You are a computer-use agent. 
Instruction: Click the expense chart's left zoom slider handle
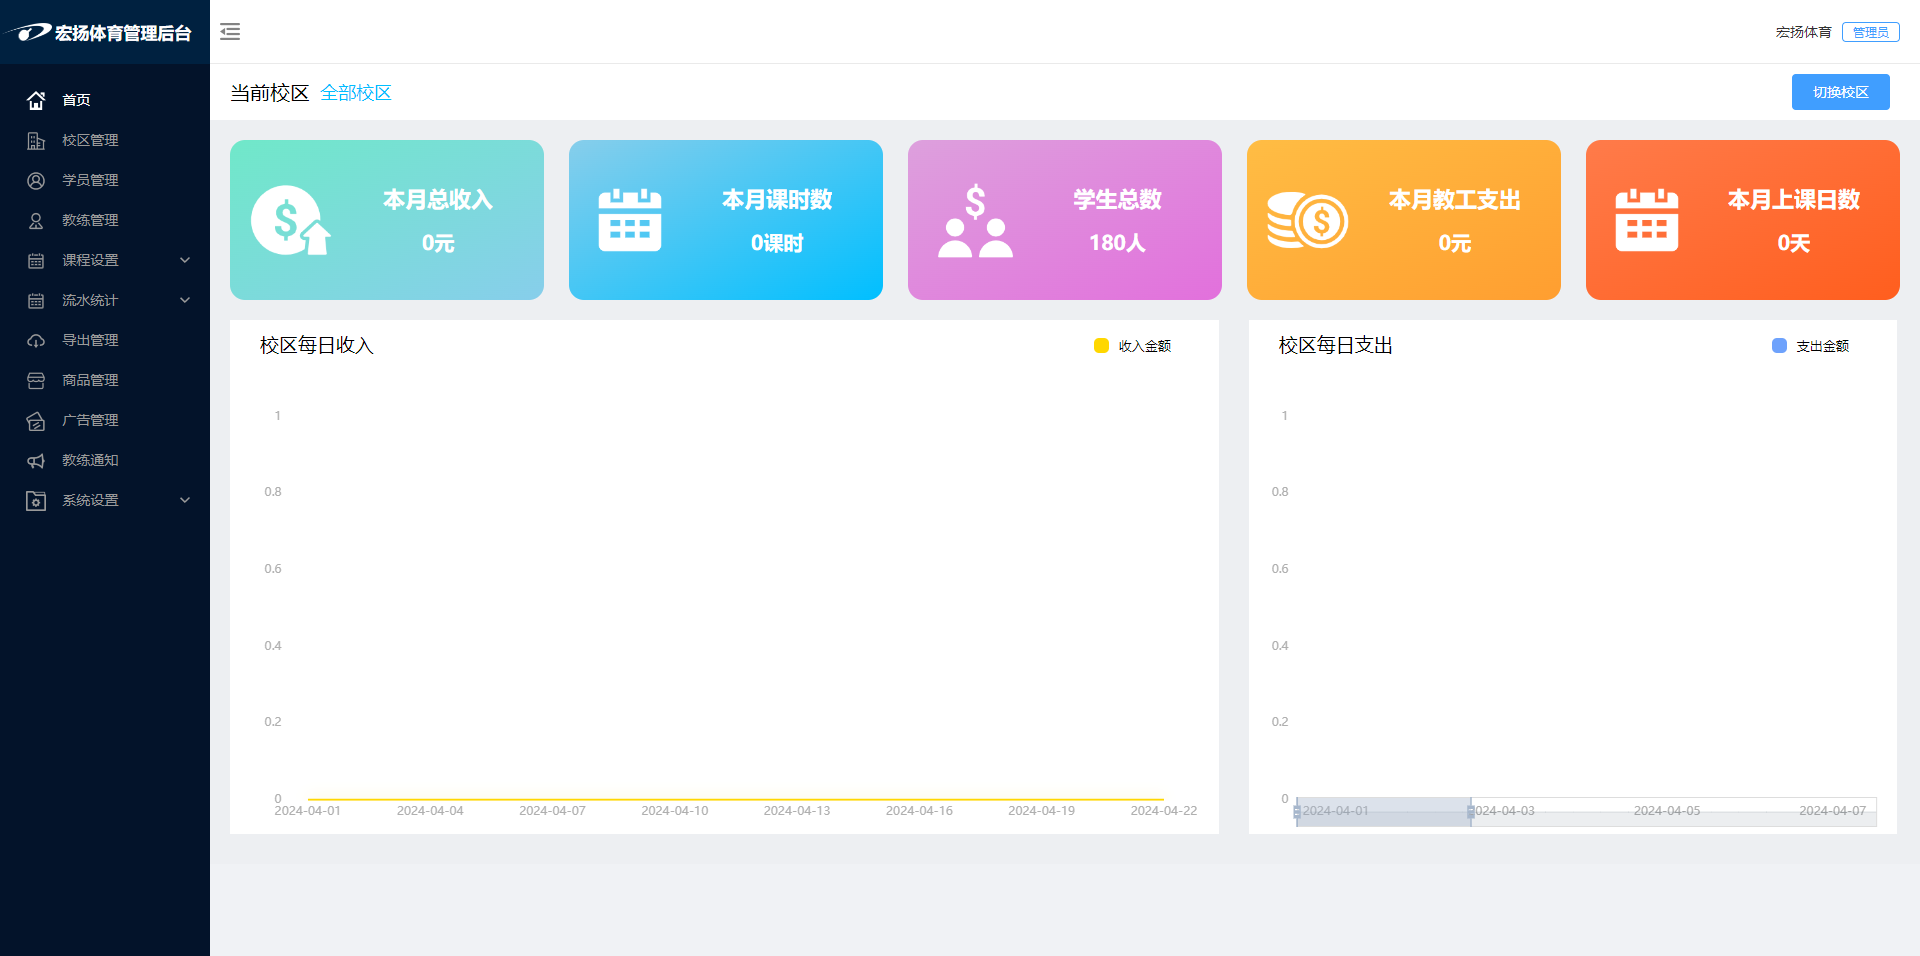coord(1297,812)
